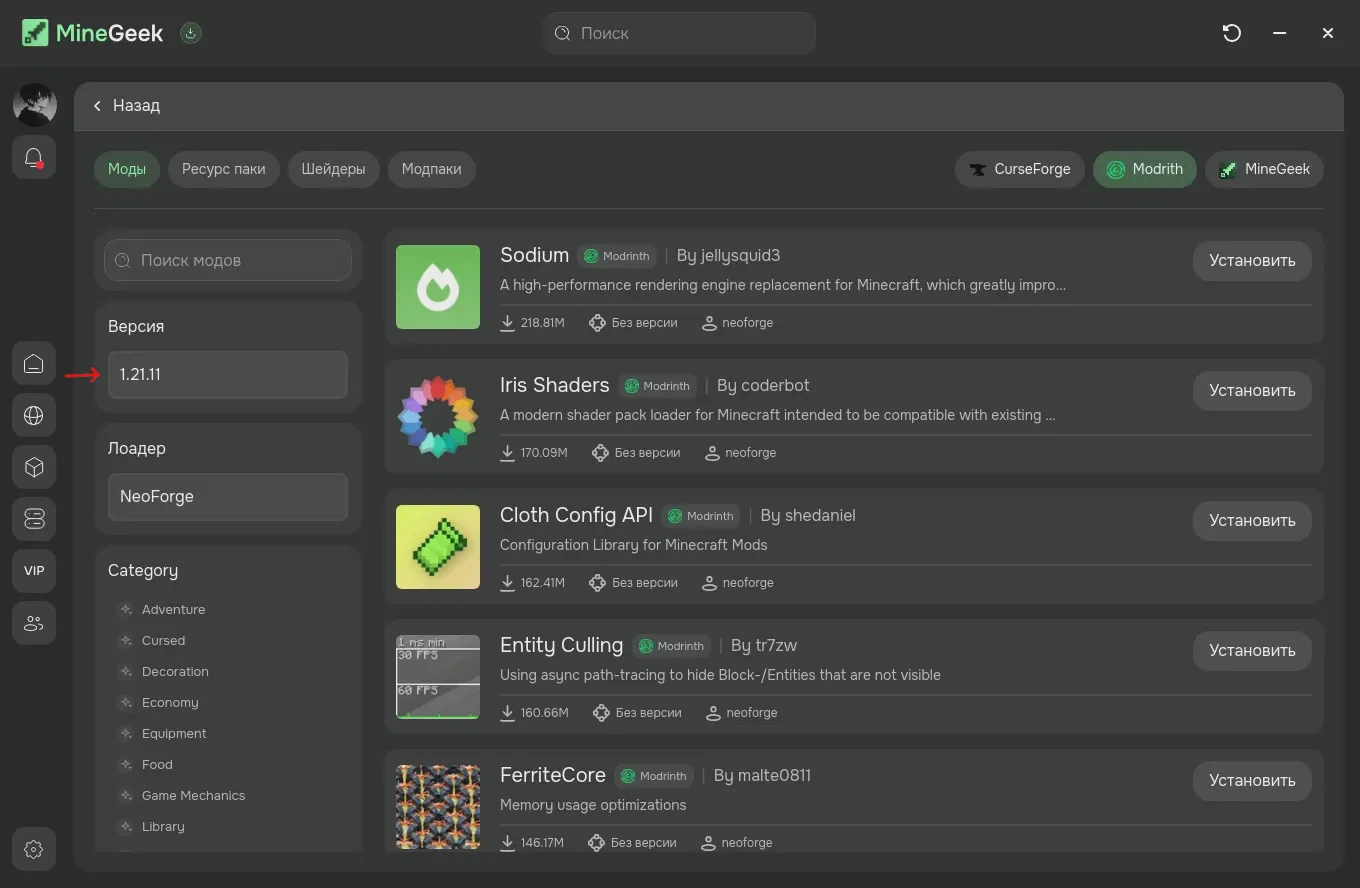Open the notifications bell

pyautogui.click(x=34, y=157)
